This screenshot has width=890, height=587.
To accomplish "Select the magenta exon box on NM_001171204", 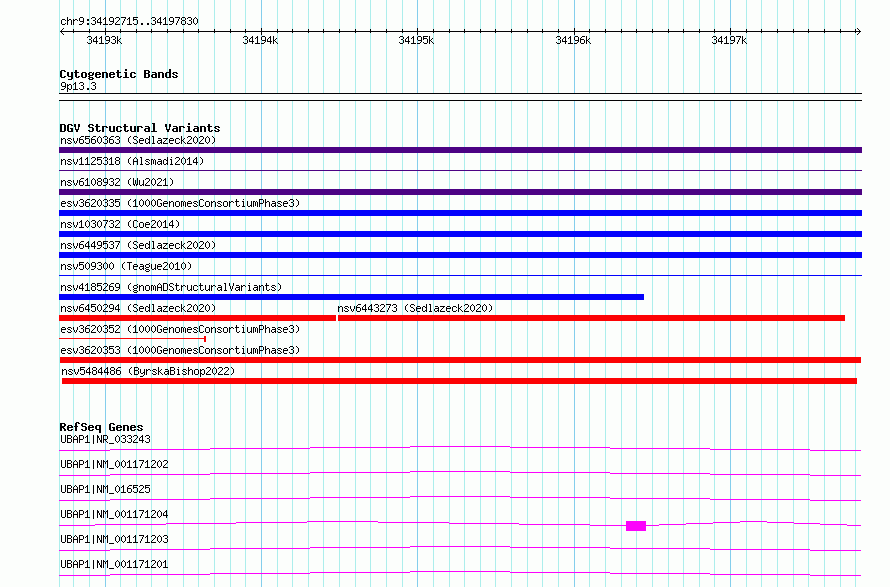I will [x=636, y=526].
